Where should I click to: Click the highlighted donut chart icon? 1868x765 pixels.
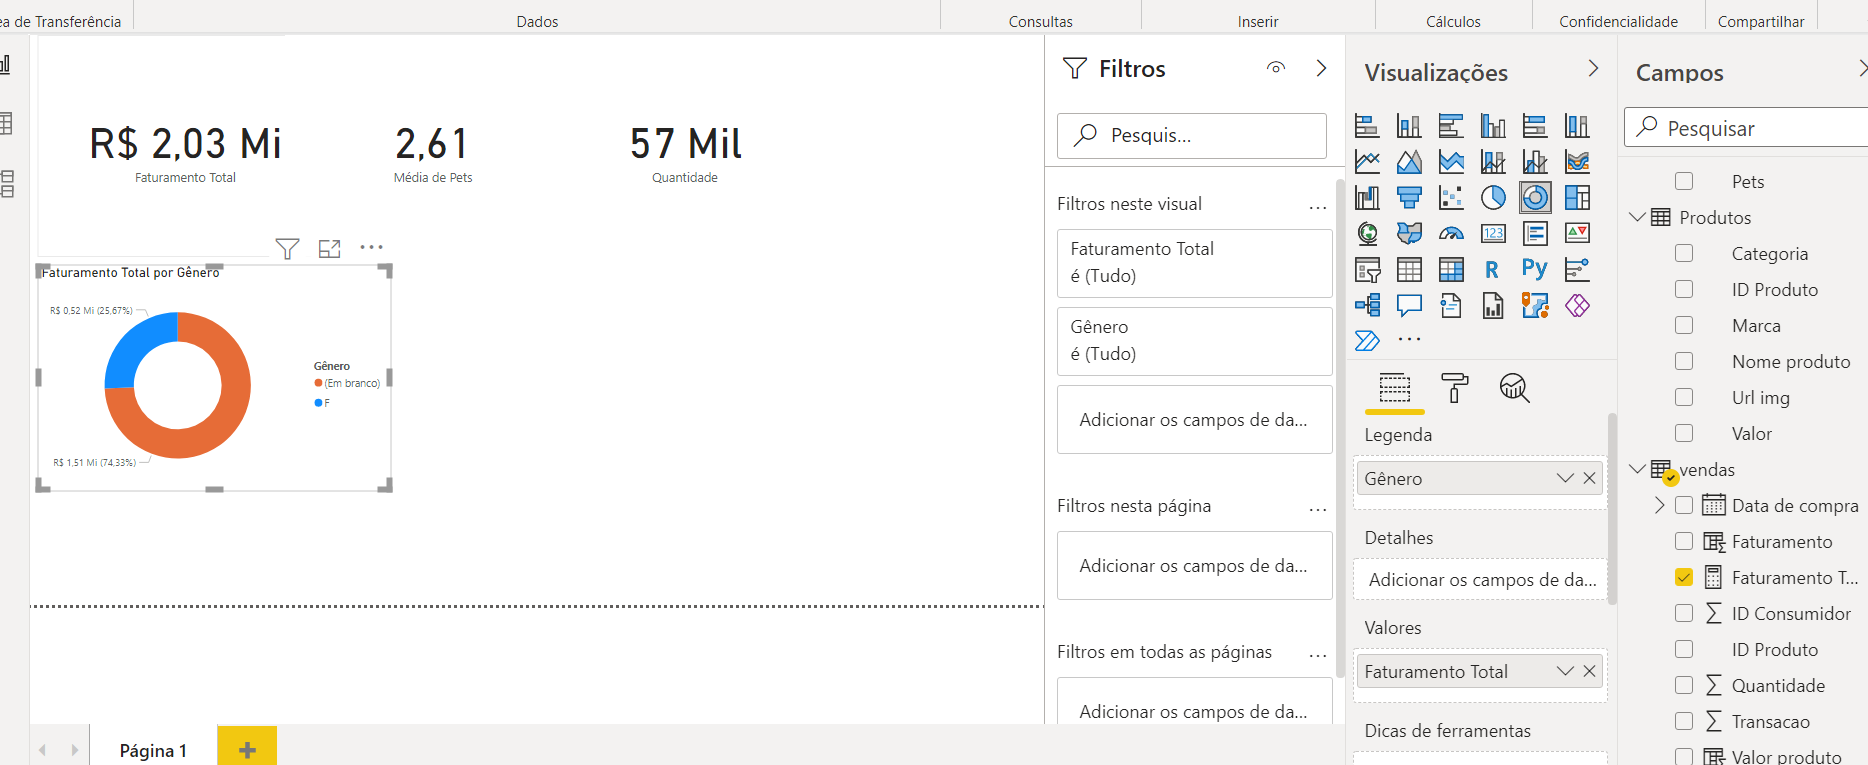click(1535, 198)
